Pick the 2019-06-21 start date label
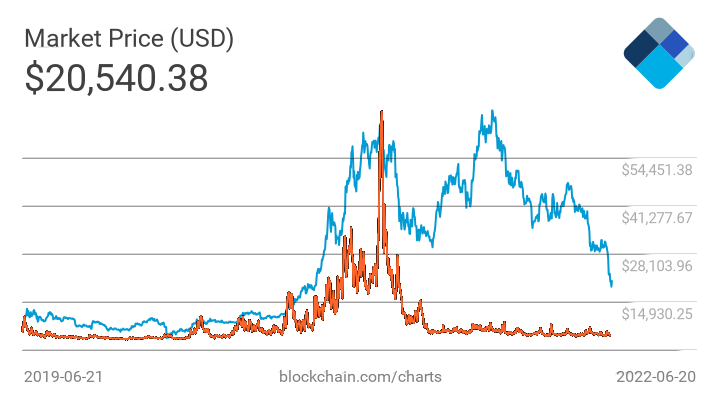 (x=63, y=377)
